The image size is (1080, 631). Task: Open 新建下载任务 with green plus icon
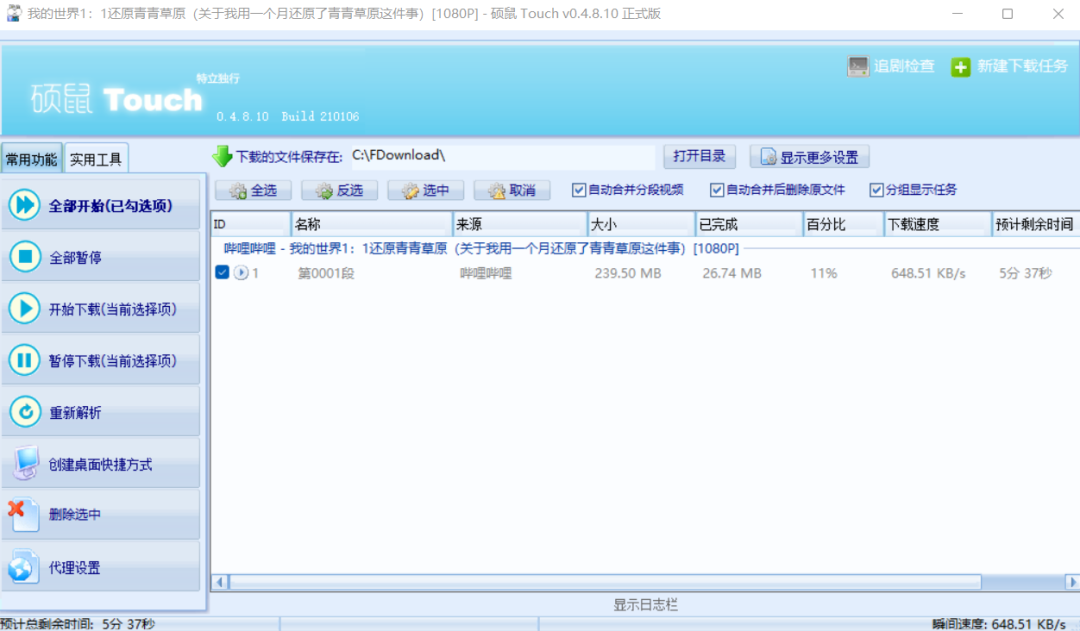(x=960, y=67)
